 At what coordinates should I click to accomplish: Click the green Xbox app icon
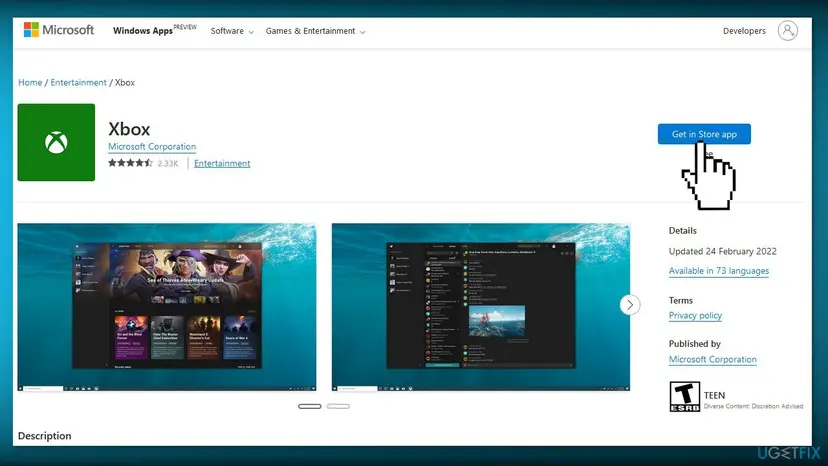click(x=56, y=142)
